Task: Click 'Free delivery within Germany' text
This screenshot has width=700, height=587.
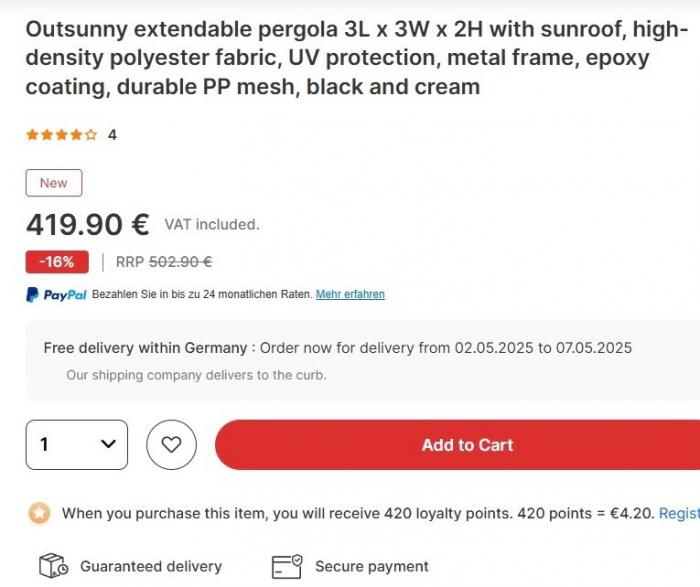Action: pyautogui.click(x=145, y=348)
